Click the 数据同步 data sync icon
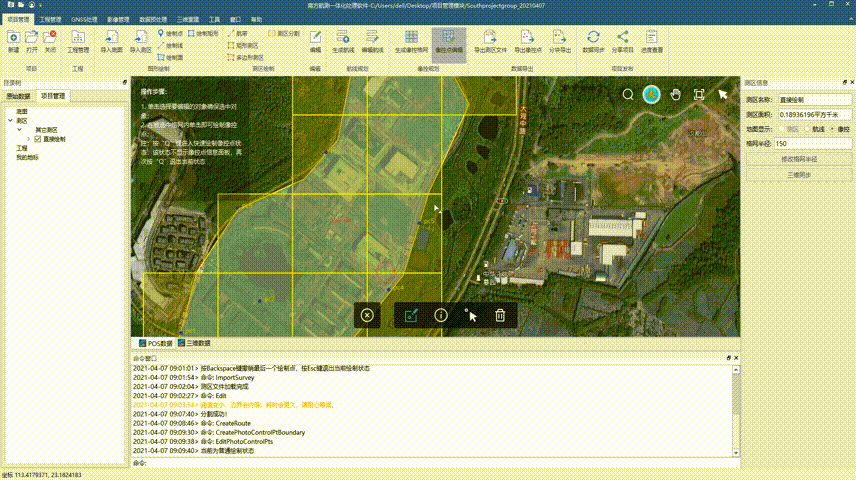 [593, 38]
